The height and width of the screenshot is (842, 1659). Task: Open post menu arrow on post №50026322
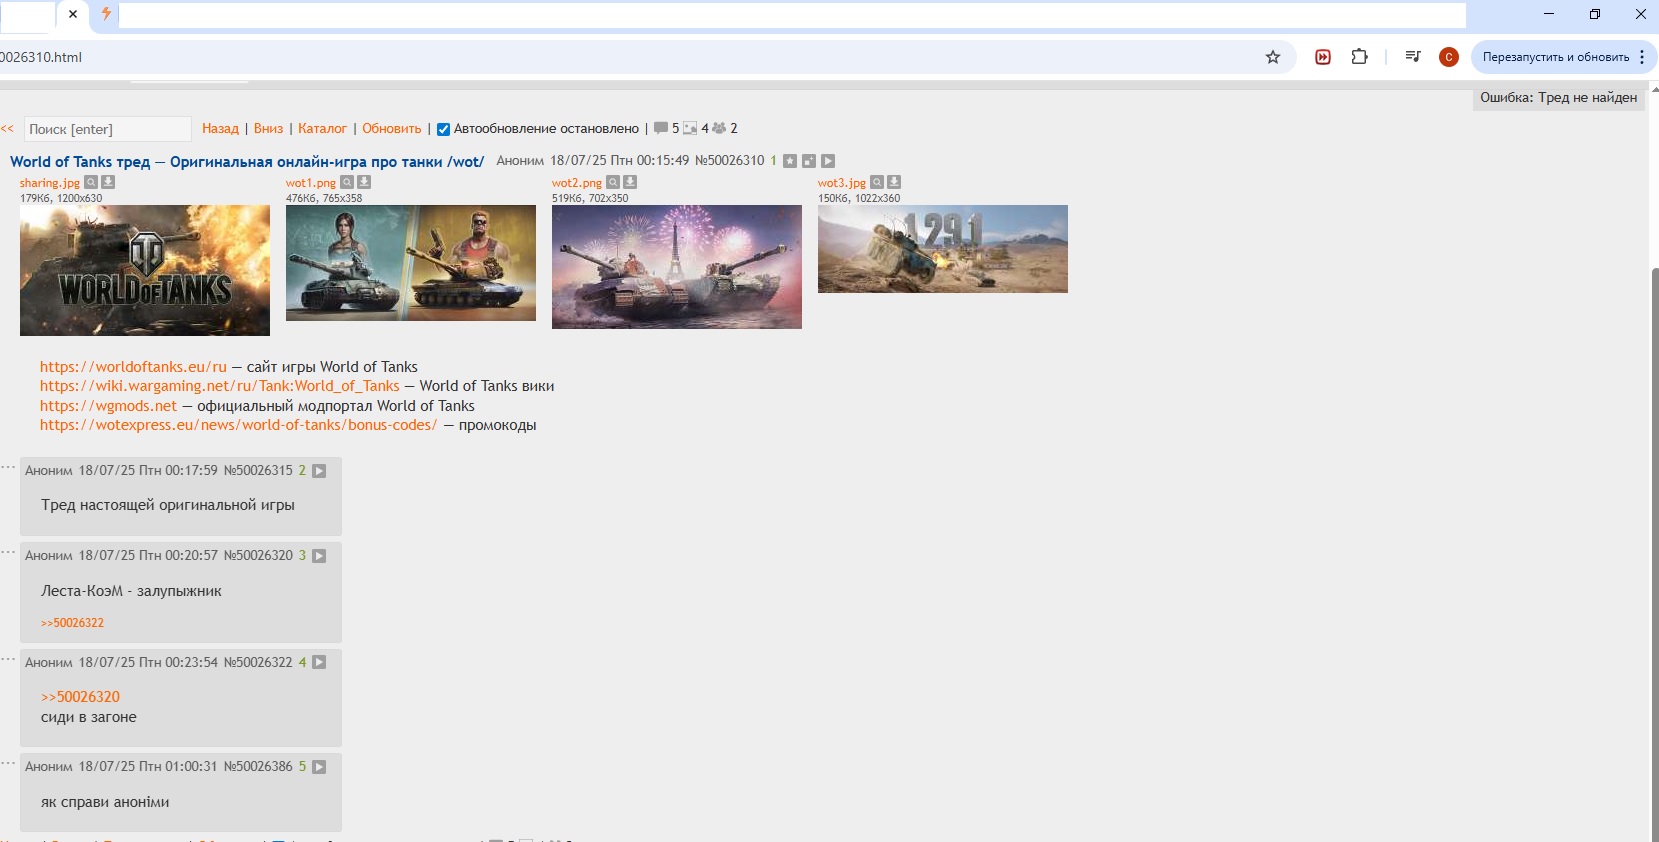pyautogui.click(x=319, y=662)
